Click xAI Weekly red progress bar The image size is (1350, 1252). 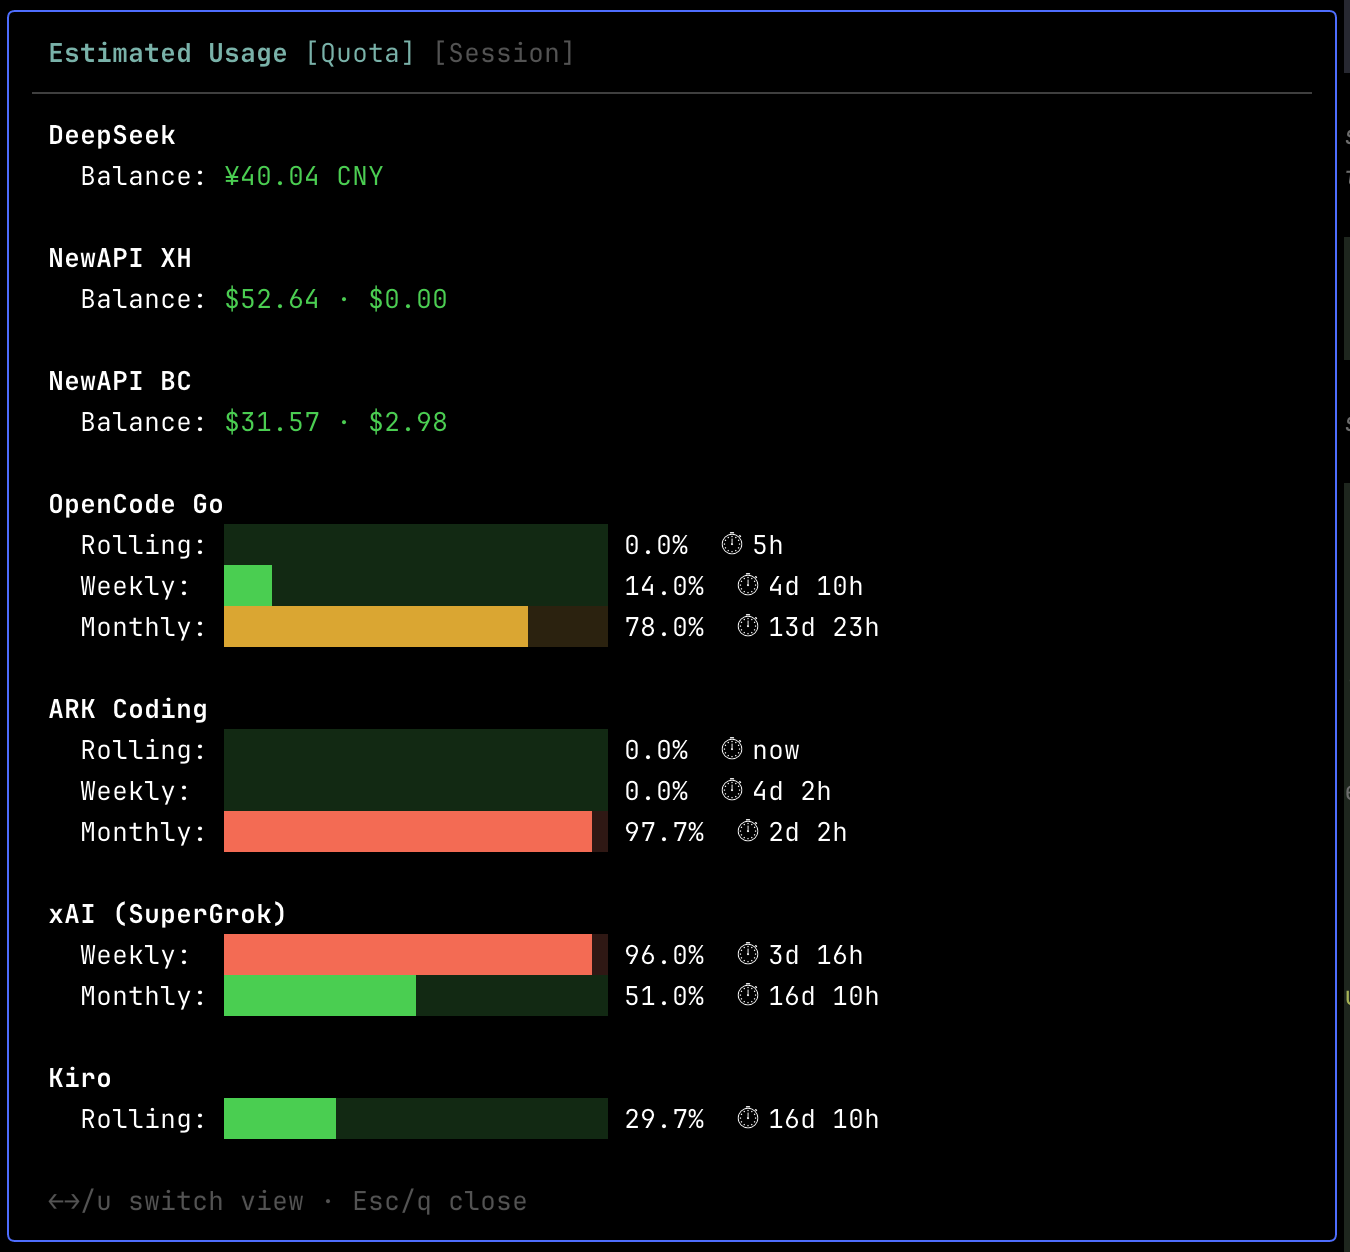coord(416,955)
